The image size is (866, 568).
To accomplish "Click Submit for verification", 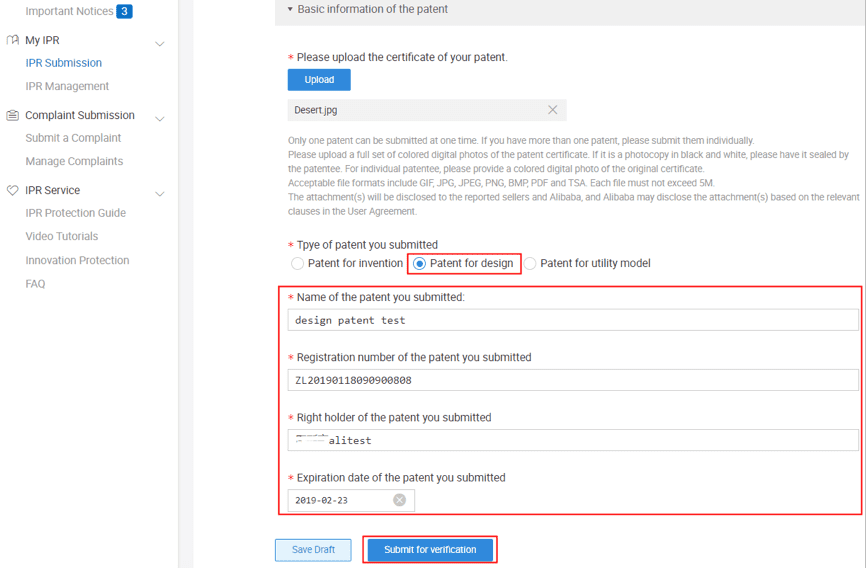I will tap(430, 550).
